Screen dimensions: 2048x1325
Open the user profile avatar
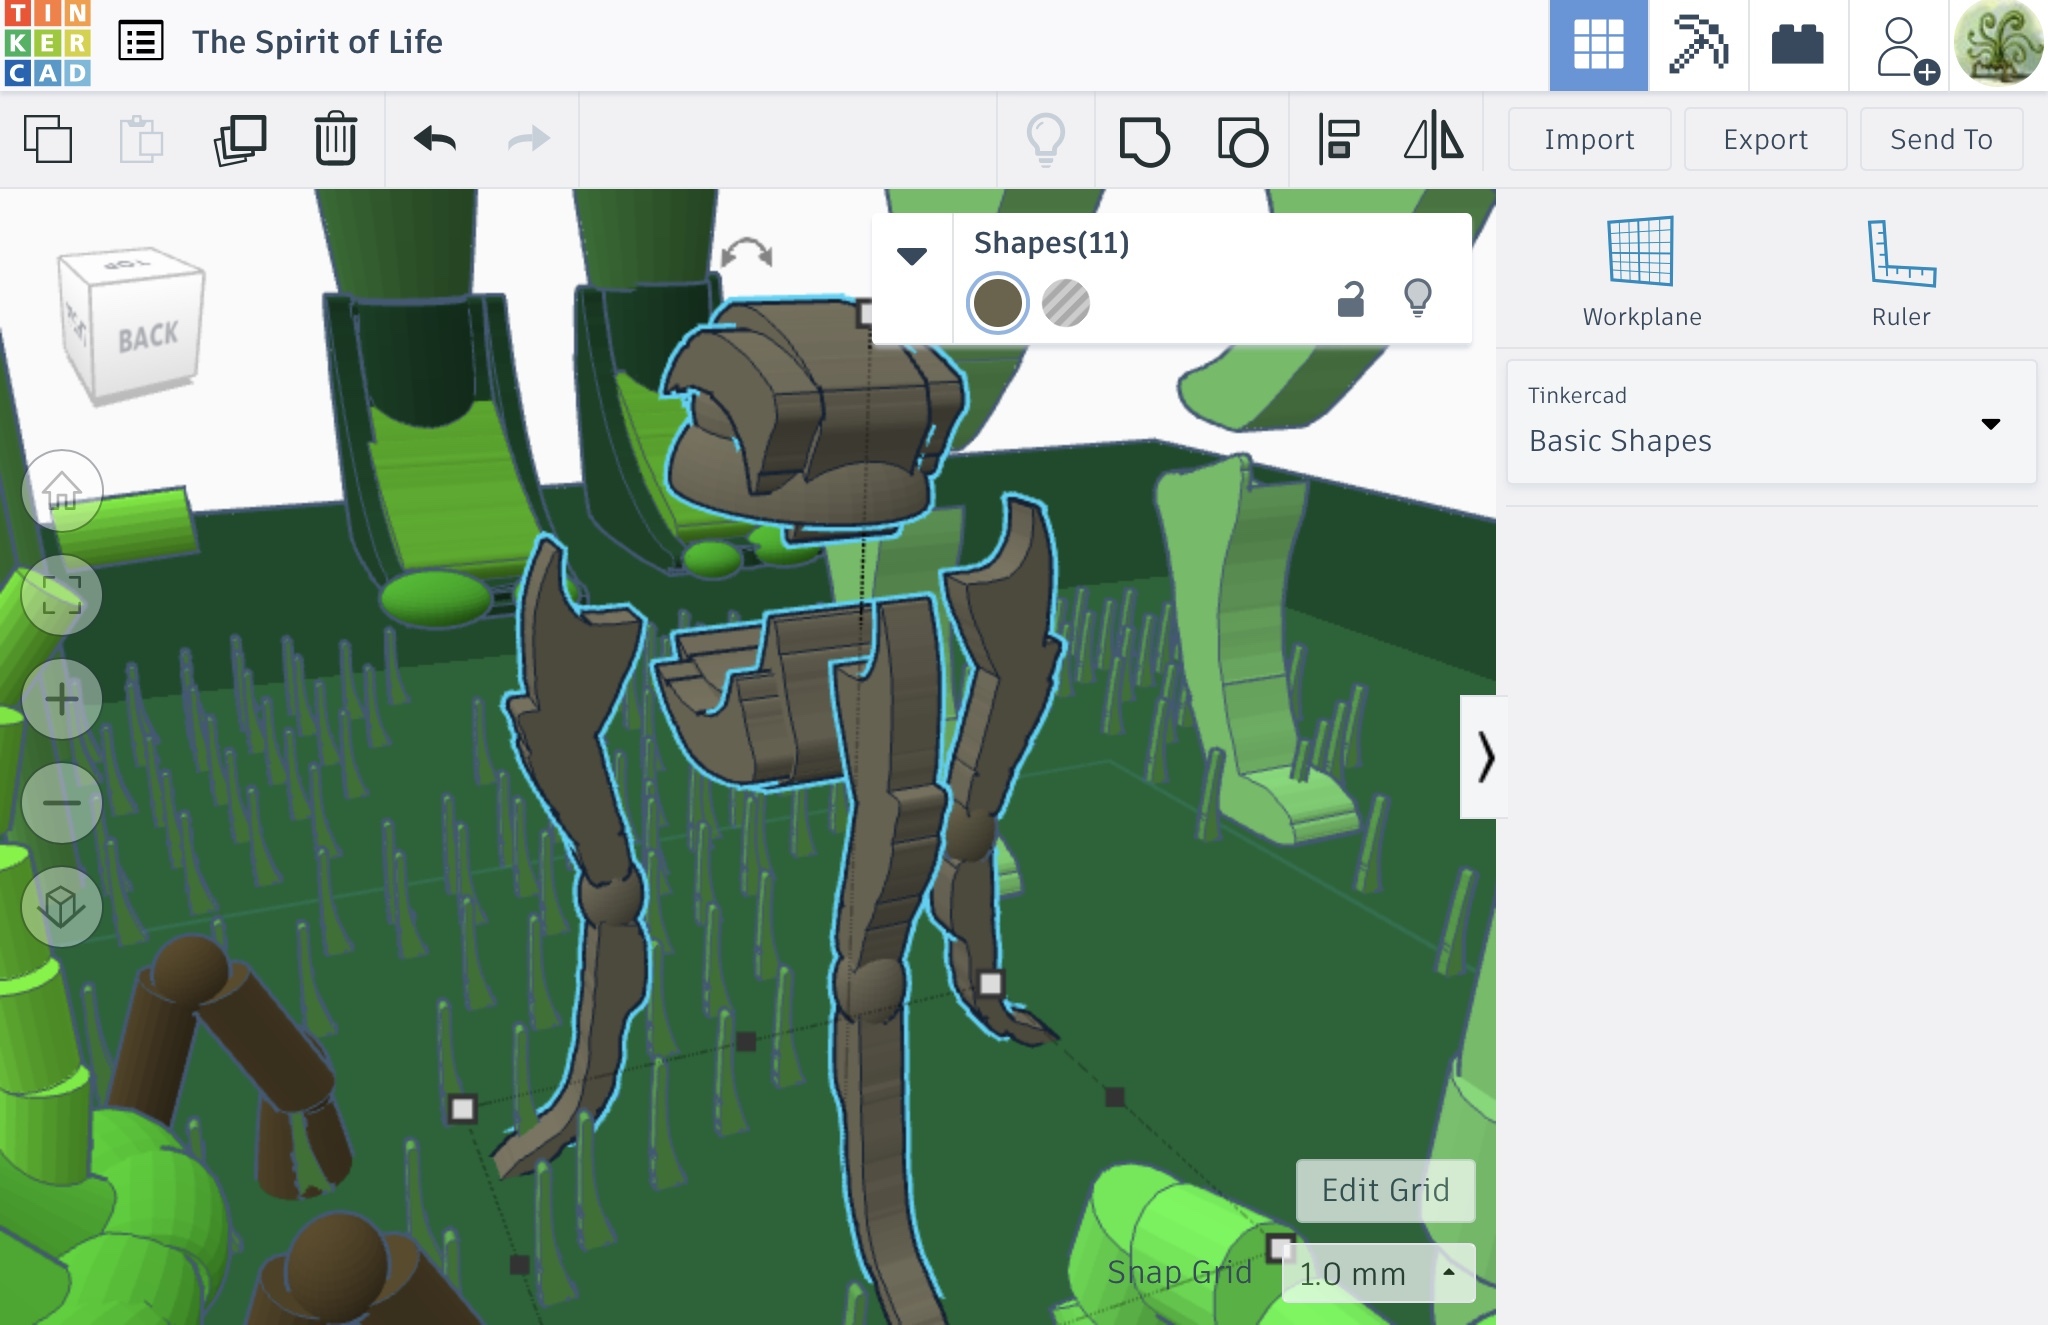pos(1998,44)
